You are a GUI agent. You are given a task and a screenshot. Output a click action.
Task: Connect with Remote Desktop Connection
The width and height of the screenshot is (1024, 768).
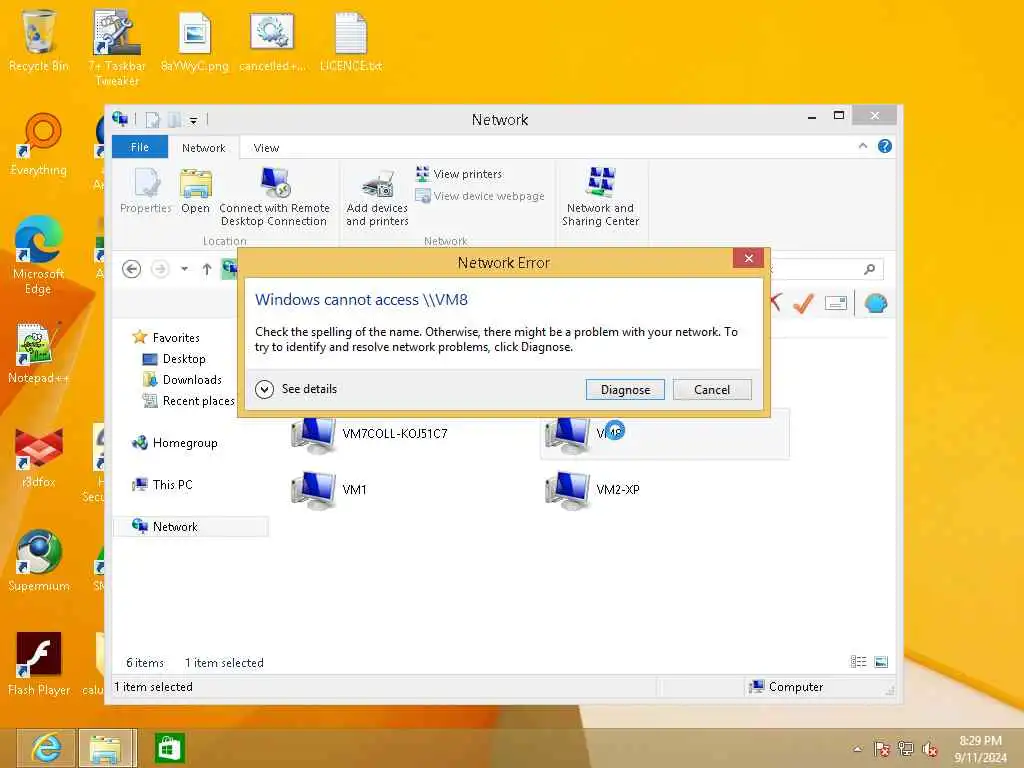click(274, 196)
